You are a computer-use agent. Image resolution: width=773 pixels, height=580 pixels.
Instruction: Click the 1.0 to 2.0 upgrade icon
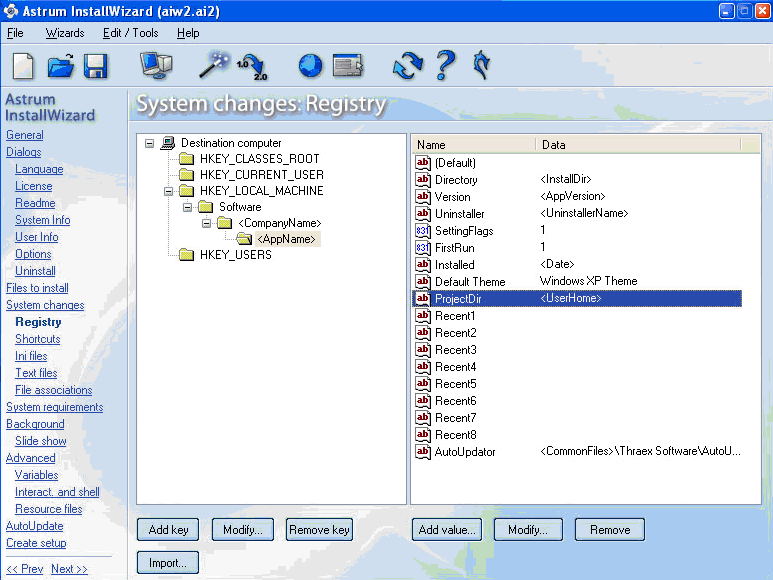[x=252, y=67]
